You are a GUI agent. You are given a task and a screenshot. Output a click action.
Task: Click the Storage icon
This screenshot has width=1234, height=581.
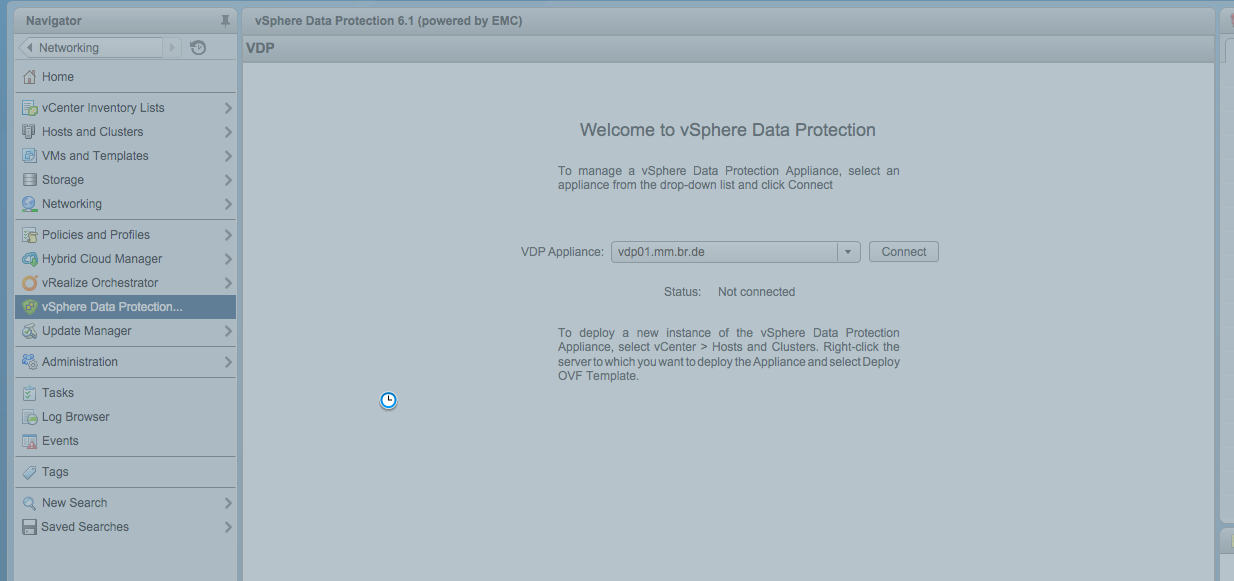point(30,180)
